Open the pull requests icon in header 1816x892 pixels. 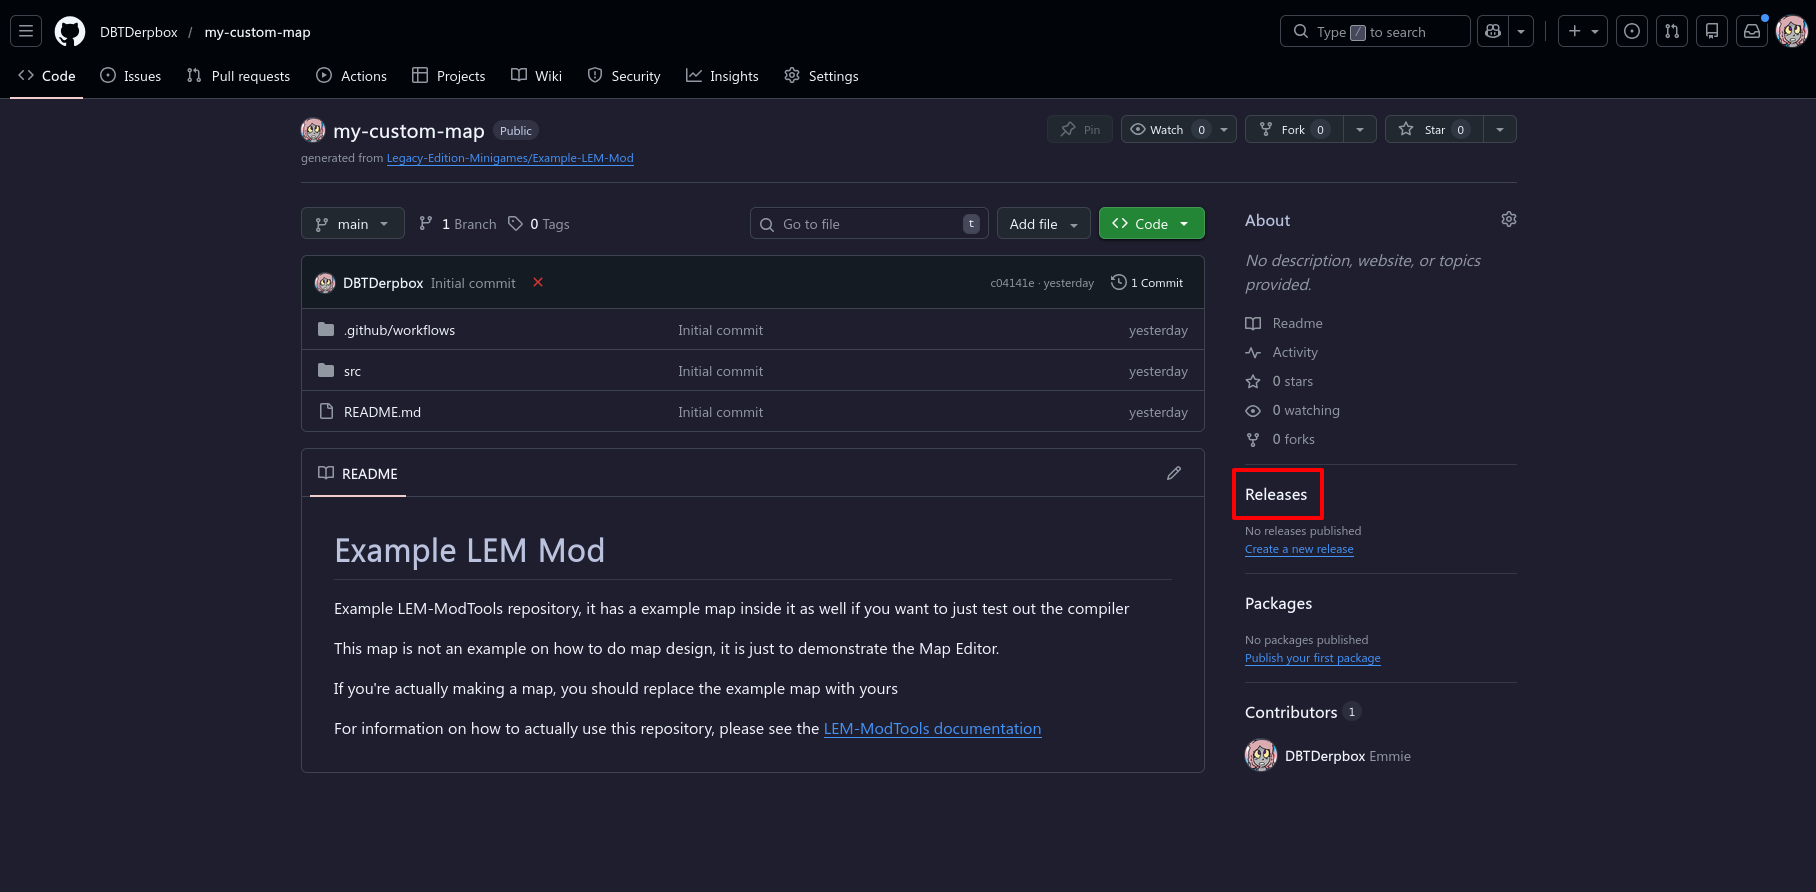(x=1672, y=32)
